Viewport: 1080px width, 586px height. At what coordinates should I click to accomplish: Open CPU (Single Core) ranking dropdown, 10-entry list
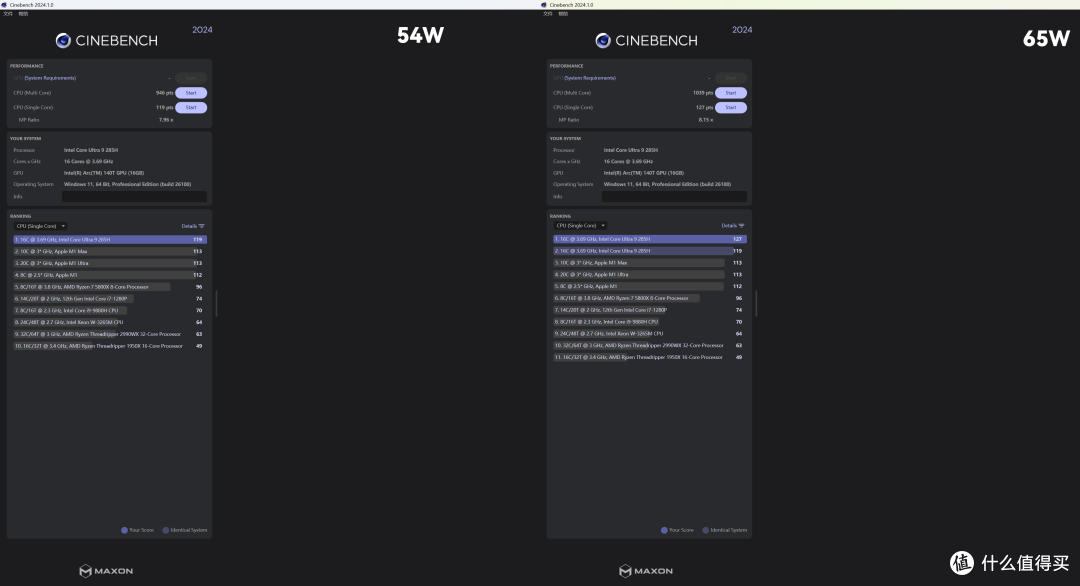pyautogui.click(x=41, y=226)
